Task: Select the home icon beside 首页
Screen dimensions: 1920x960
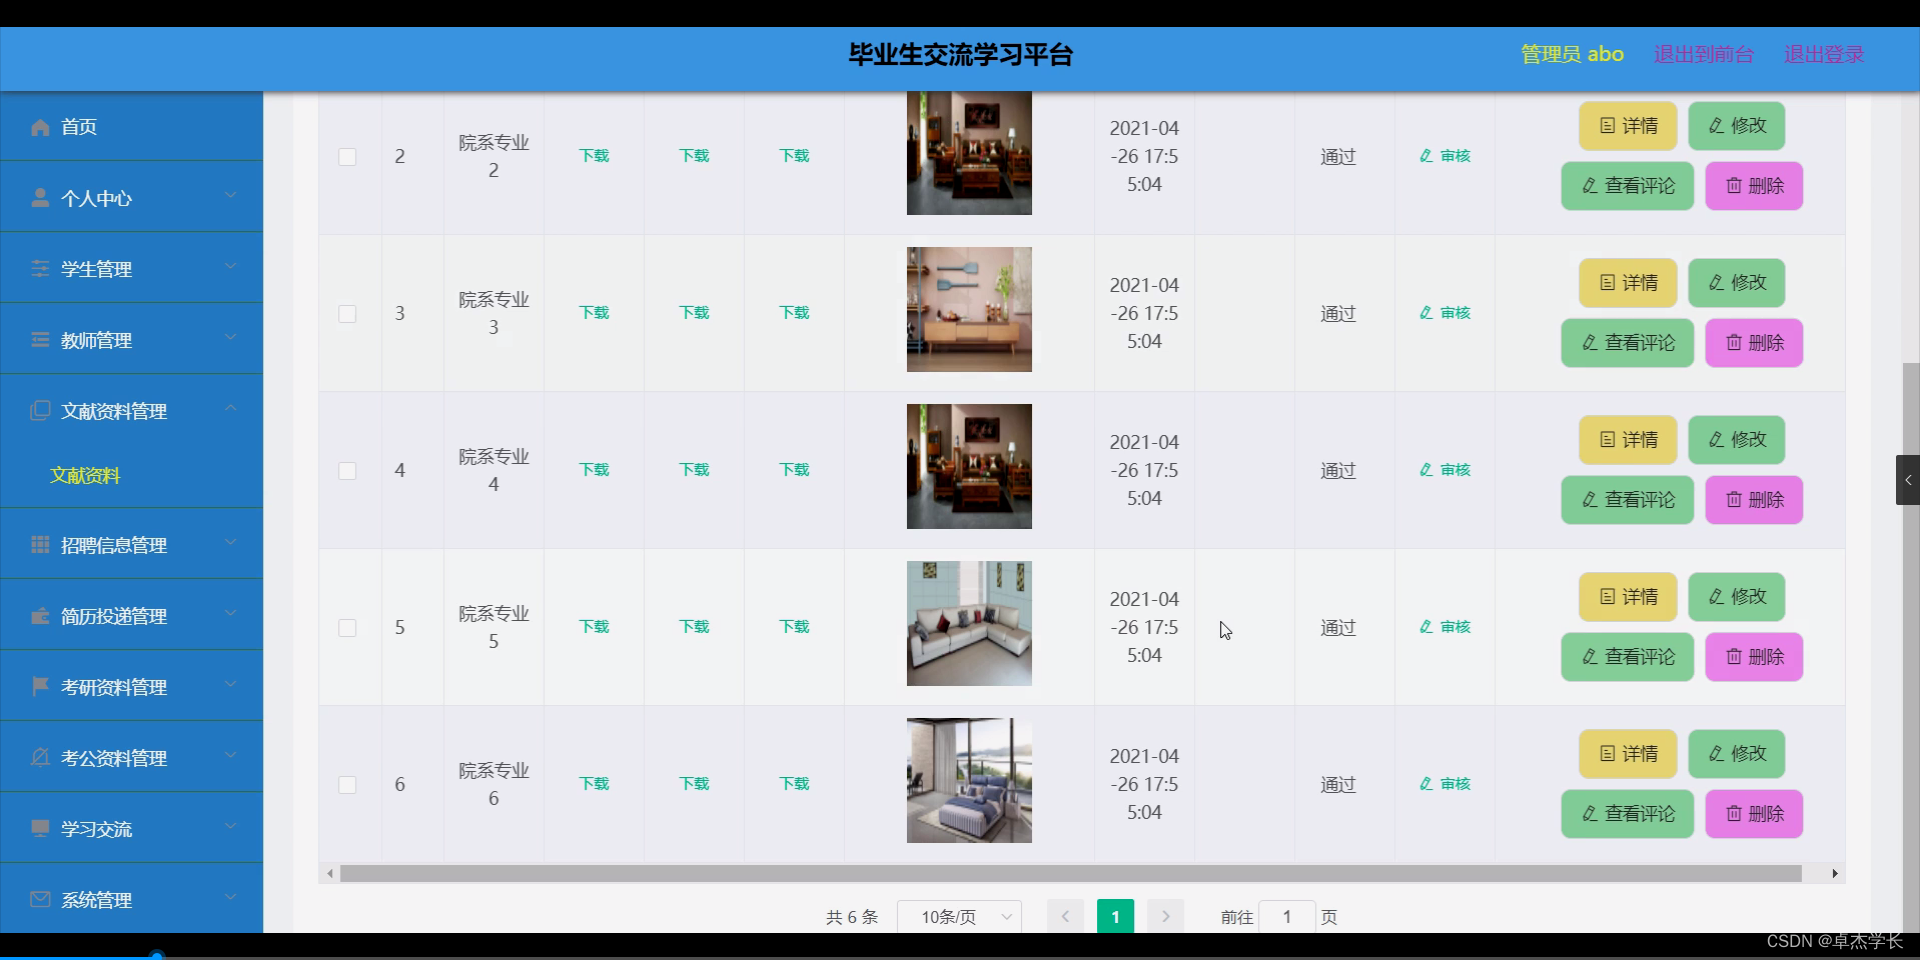Action: click(40, 127)
